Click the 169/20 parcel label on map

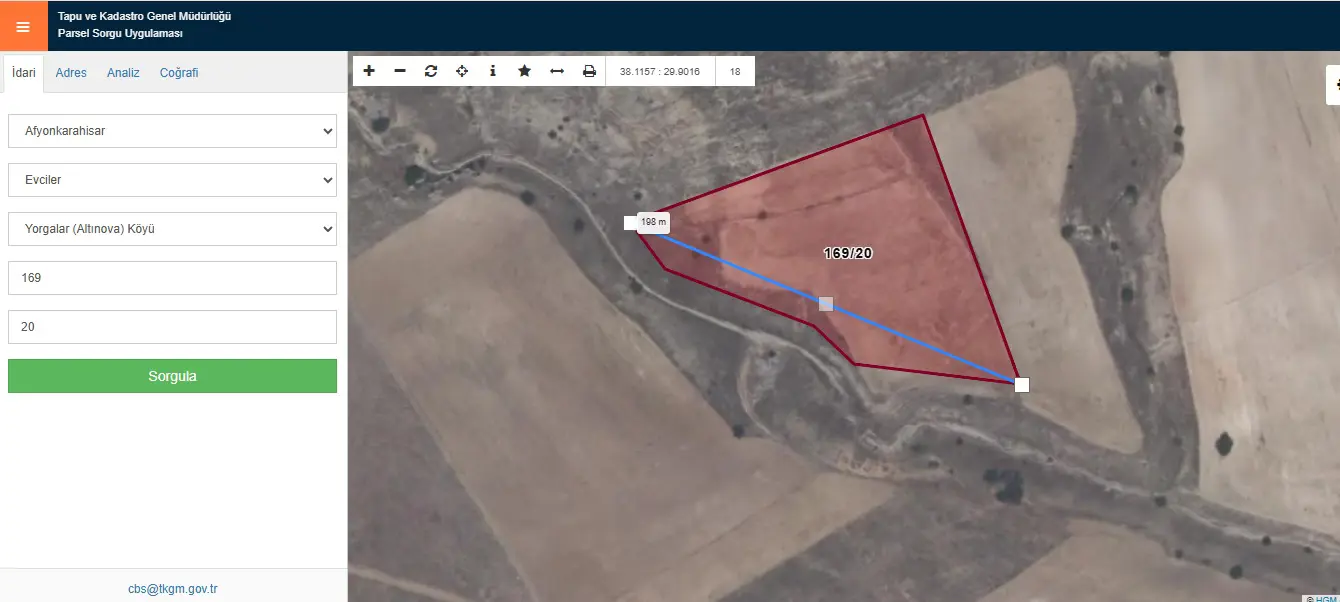[848, 253]
